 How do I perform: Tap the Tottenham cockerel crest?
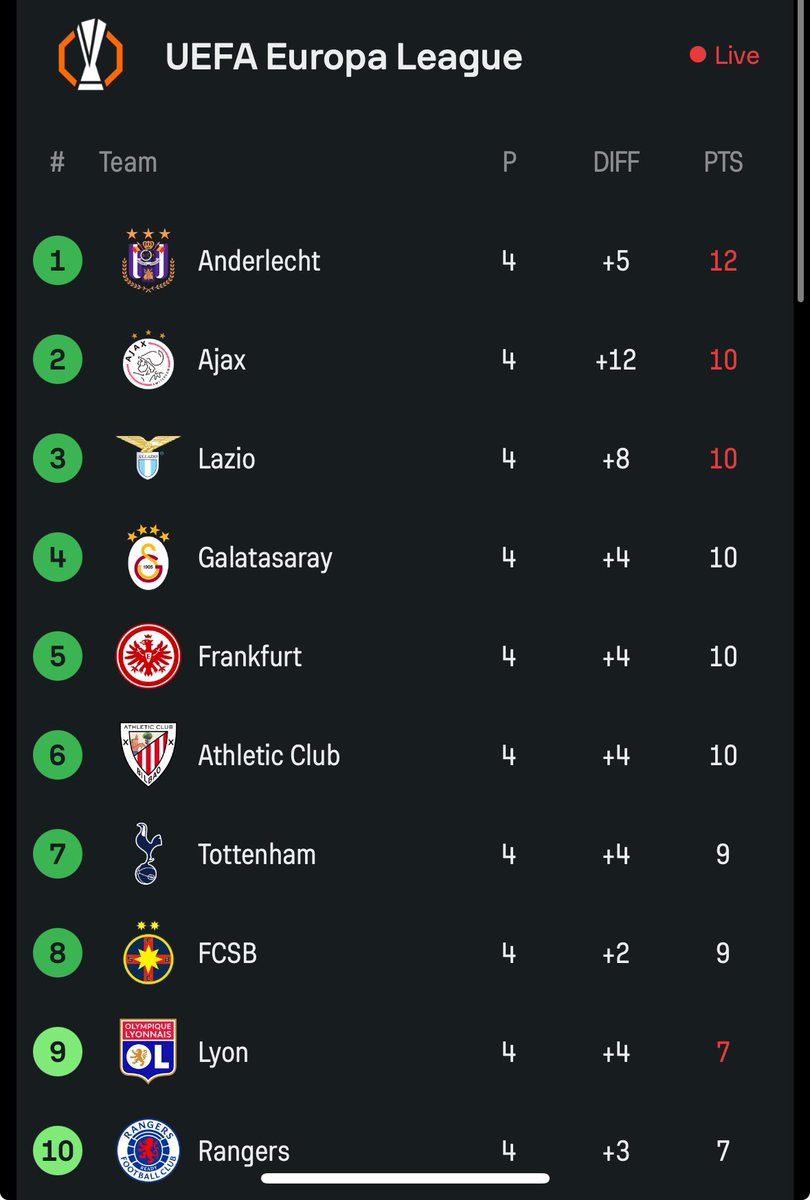click(148, 853)
